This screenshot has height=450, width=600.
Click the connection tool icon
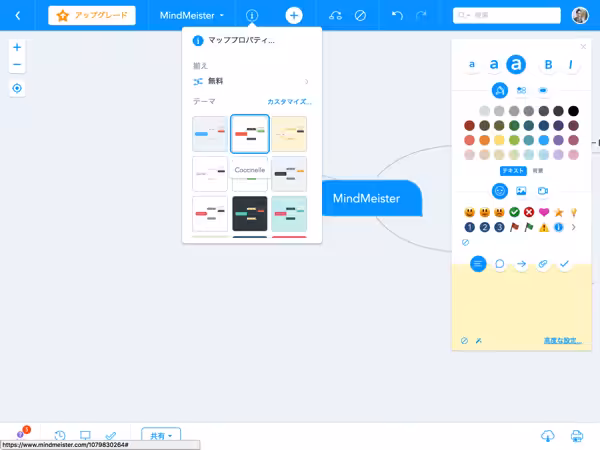(x=335, y=15)
